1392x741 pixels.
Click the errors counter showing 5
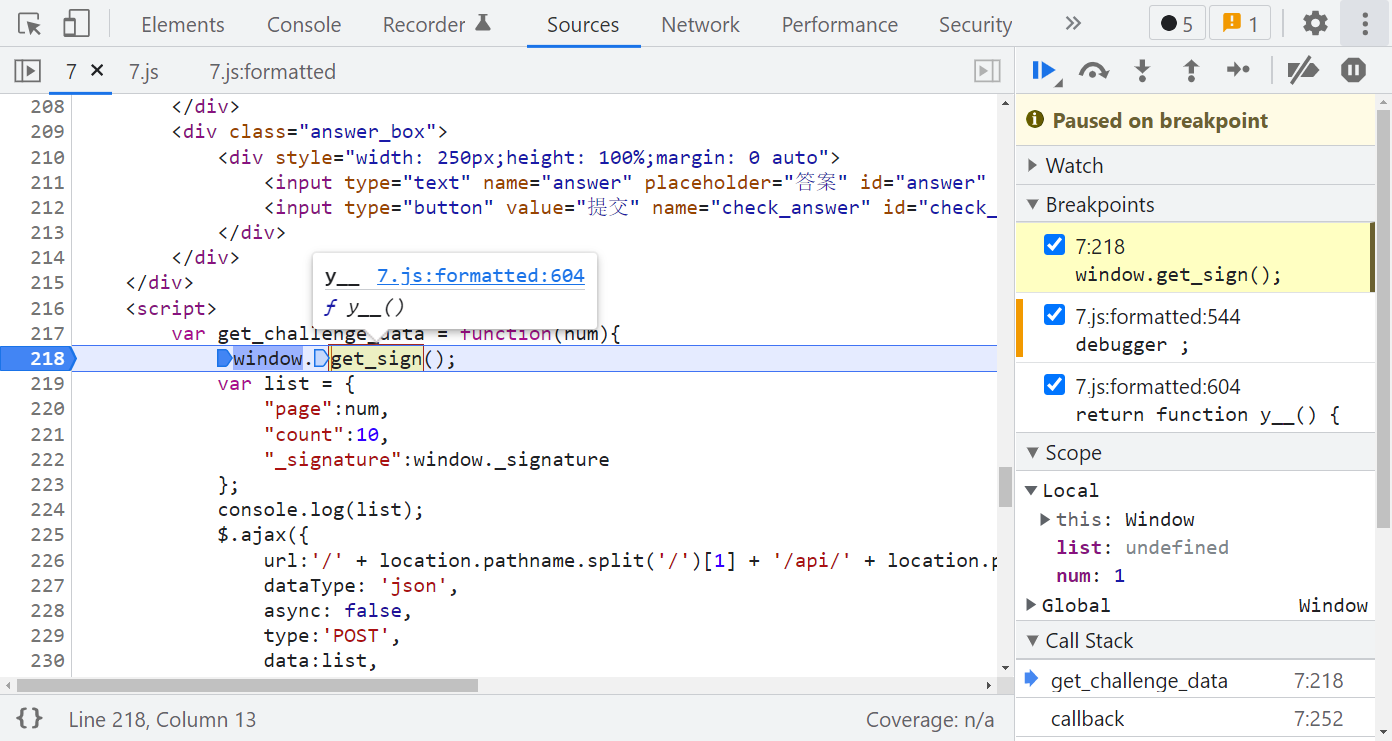coord(1176,24)
